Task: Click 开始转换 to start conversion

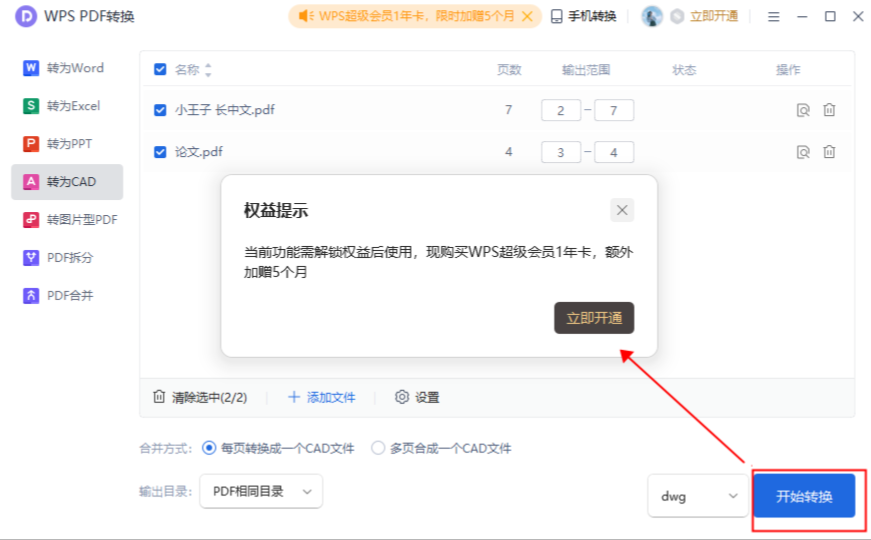Action: [x=804, y=496]
